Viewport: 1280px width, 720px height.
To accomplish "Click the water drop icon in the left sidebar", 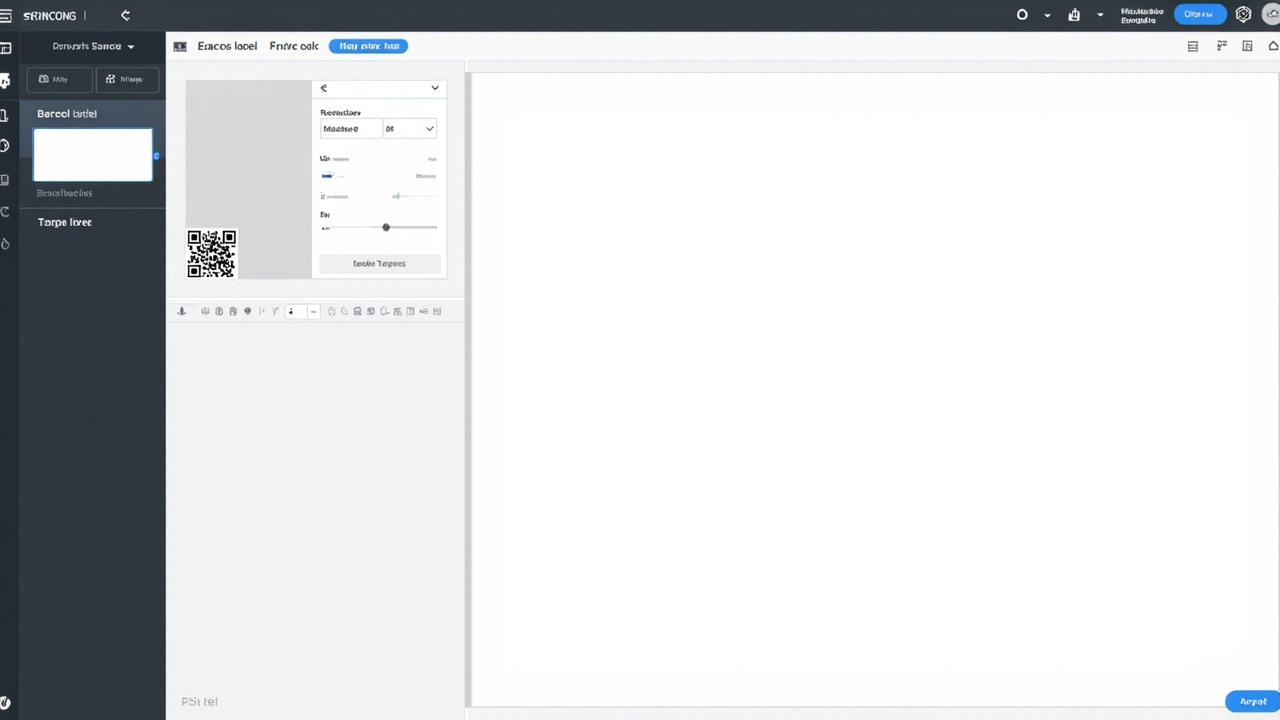I will tap(6, 244).
